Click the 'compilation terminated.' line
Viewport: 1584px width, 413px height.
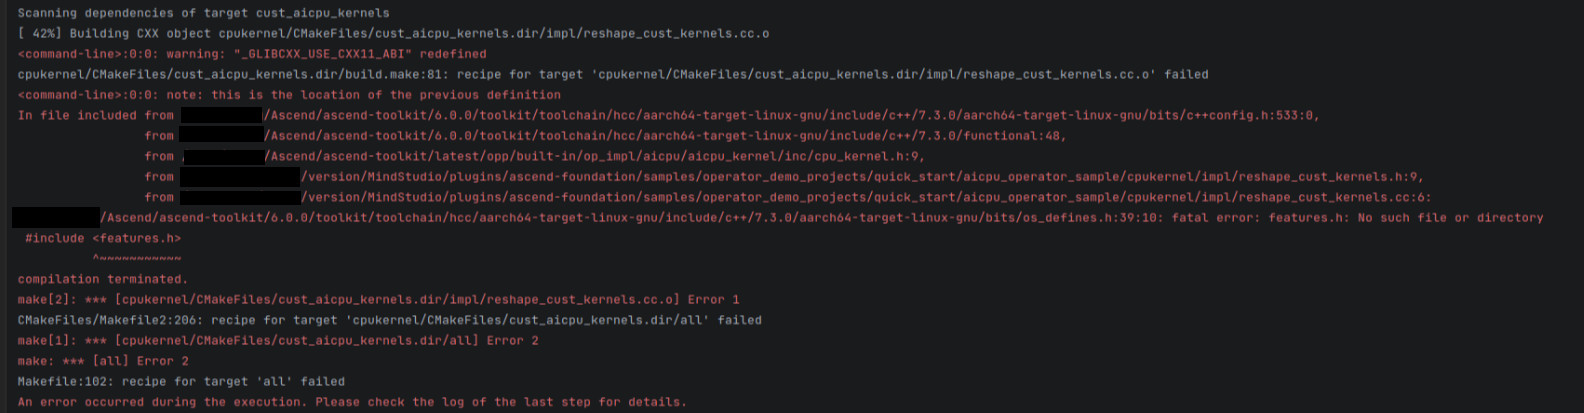(102, 279)
